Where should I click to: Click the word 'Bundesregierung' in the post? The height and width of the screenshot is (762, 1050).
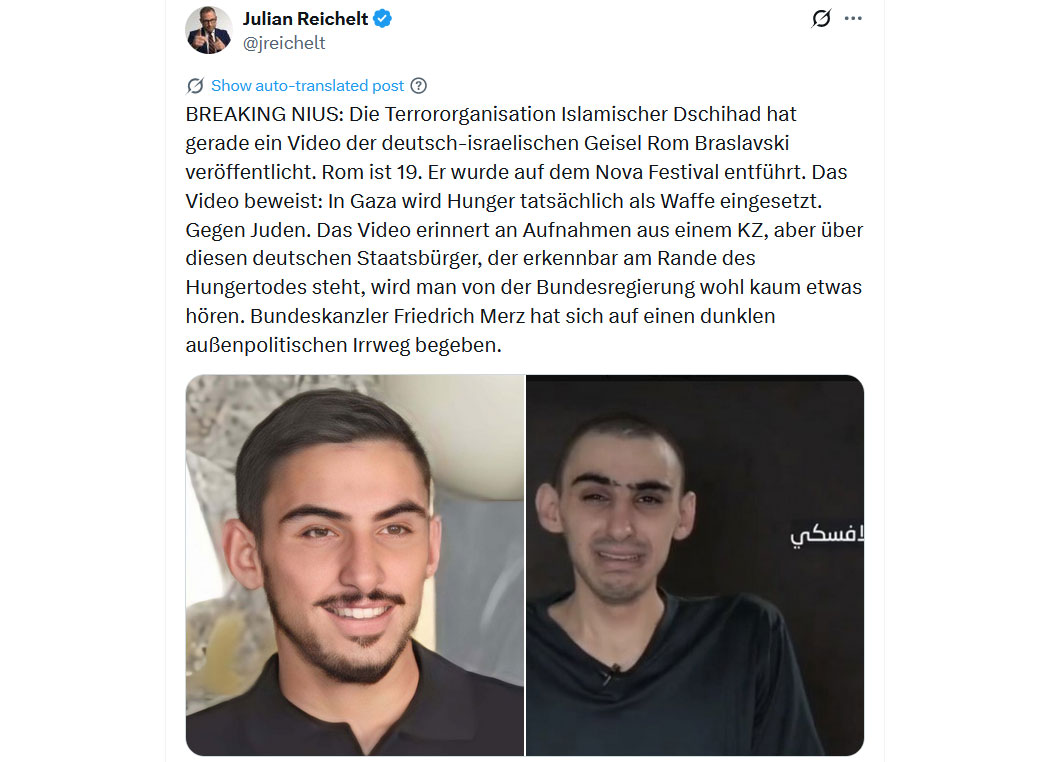615,287
